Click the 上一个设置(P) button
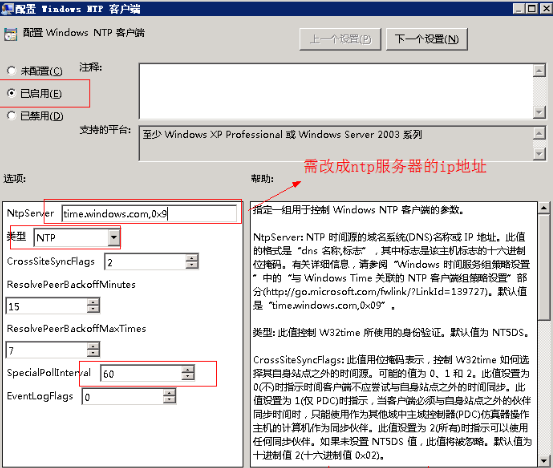 pyautogui.click(x=340, y=39)
